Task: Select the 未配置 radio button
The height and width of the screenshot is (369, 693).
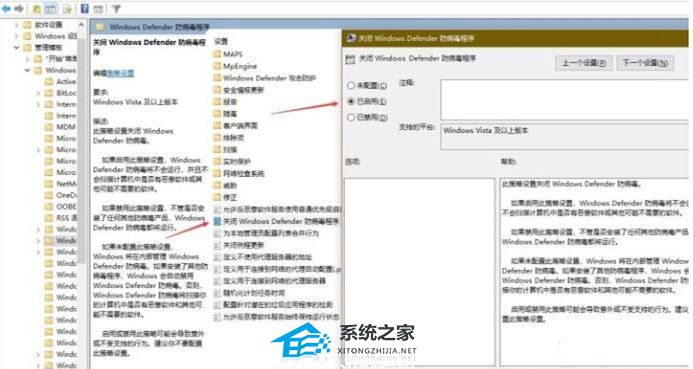Action: tap(351, 85)
